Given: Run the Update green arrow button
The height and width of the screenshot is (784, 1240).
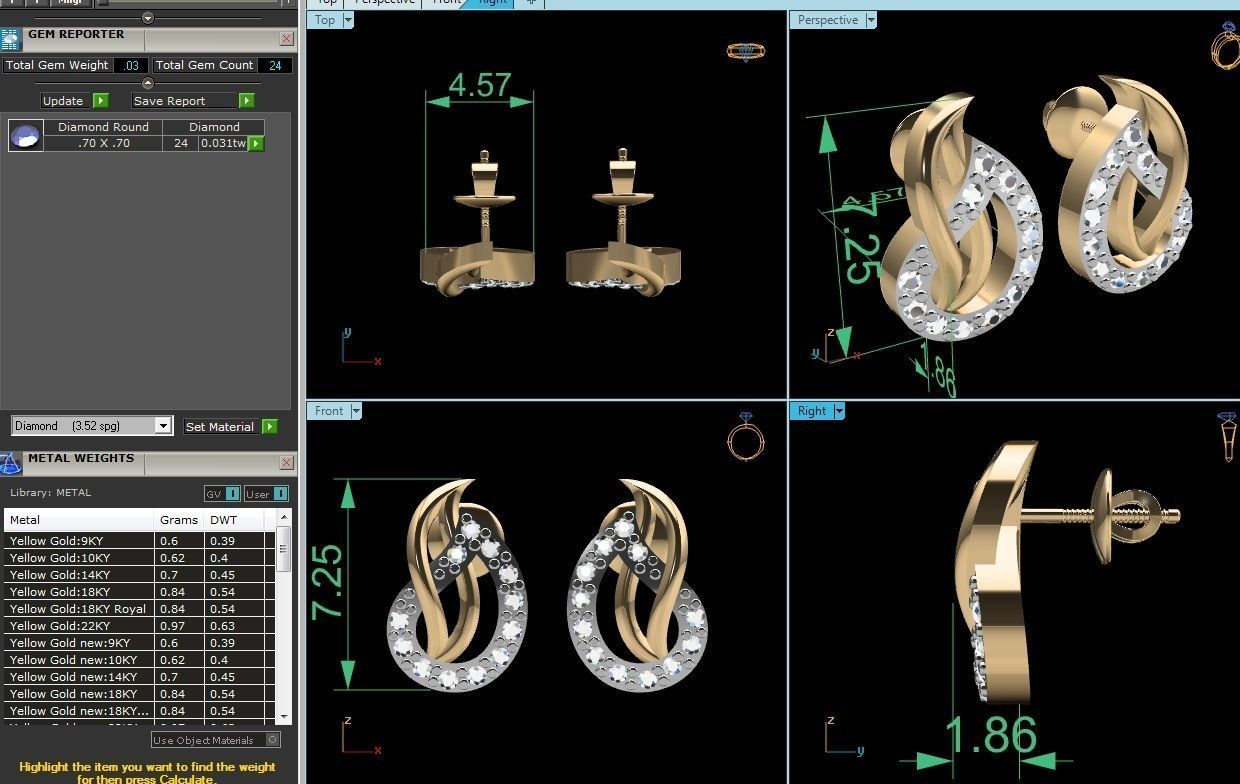Looking at the screenshot, I should (x=101, y=101).
